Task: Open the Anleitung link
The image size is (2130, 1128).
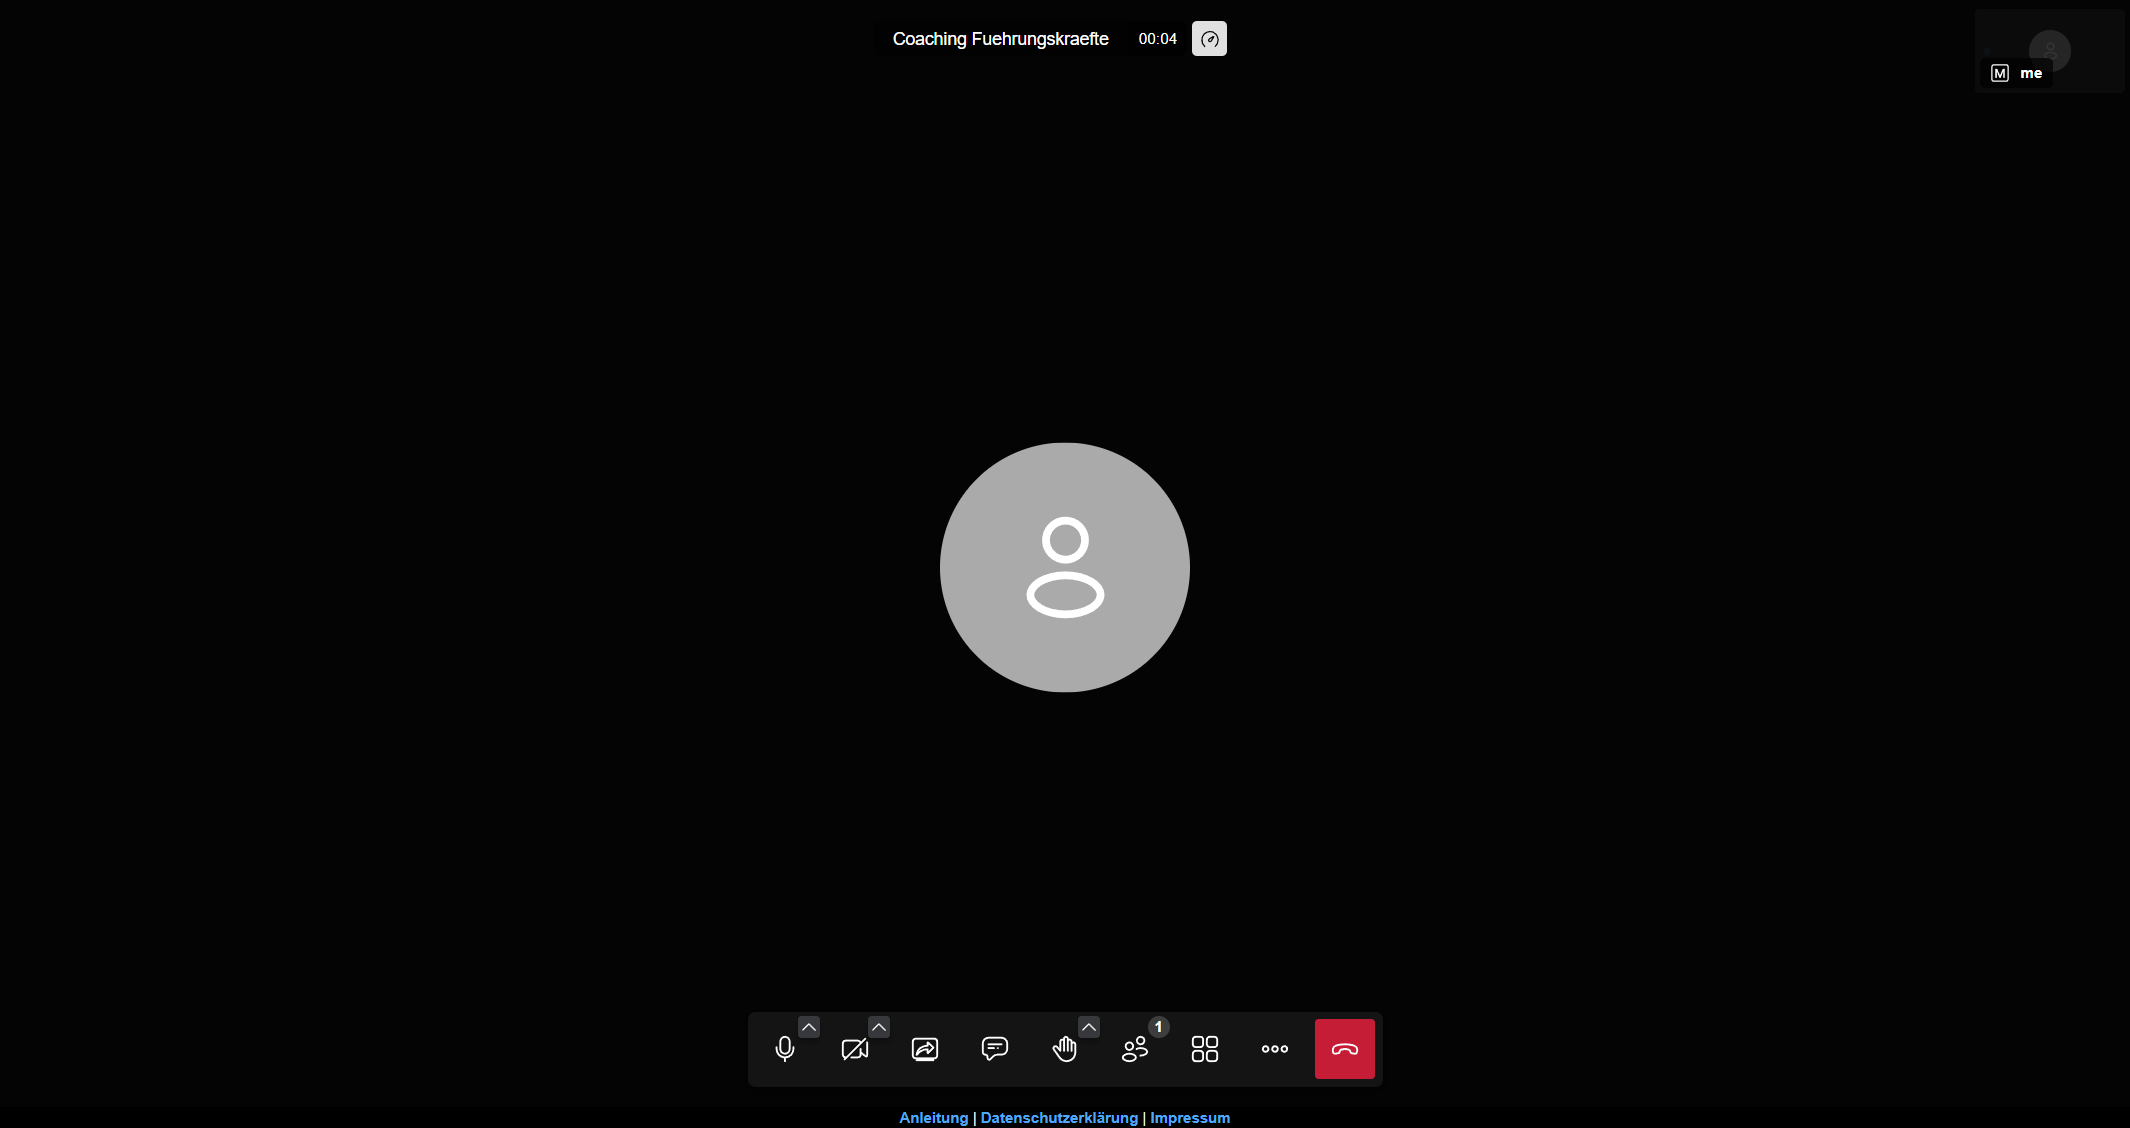Action: coord(933,1118)
